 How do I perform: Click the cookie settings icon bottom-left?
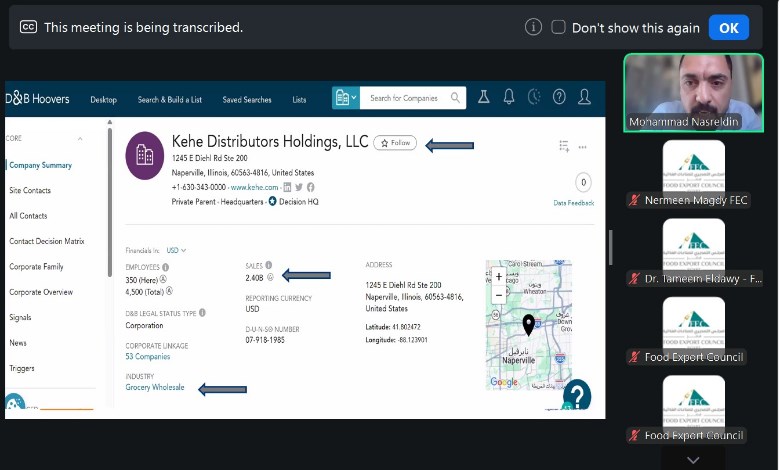click(x=14, y=402)
